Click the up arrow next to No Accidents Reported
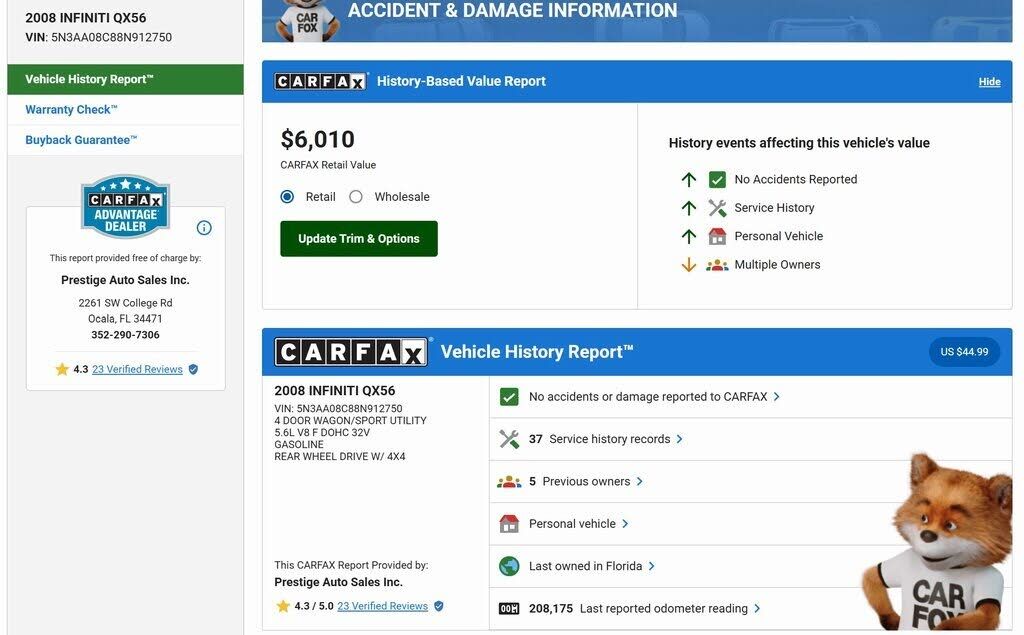The image size is (1024, 635). (688, 179)
